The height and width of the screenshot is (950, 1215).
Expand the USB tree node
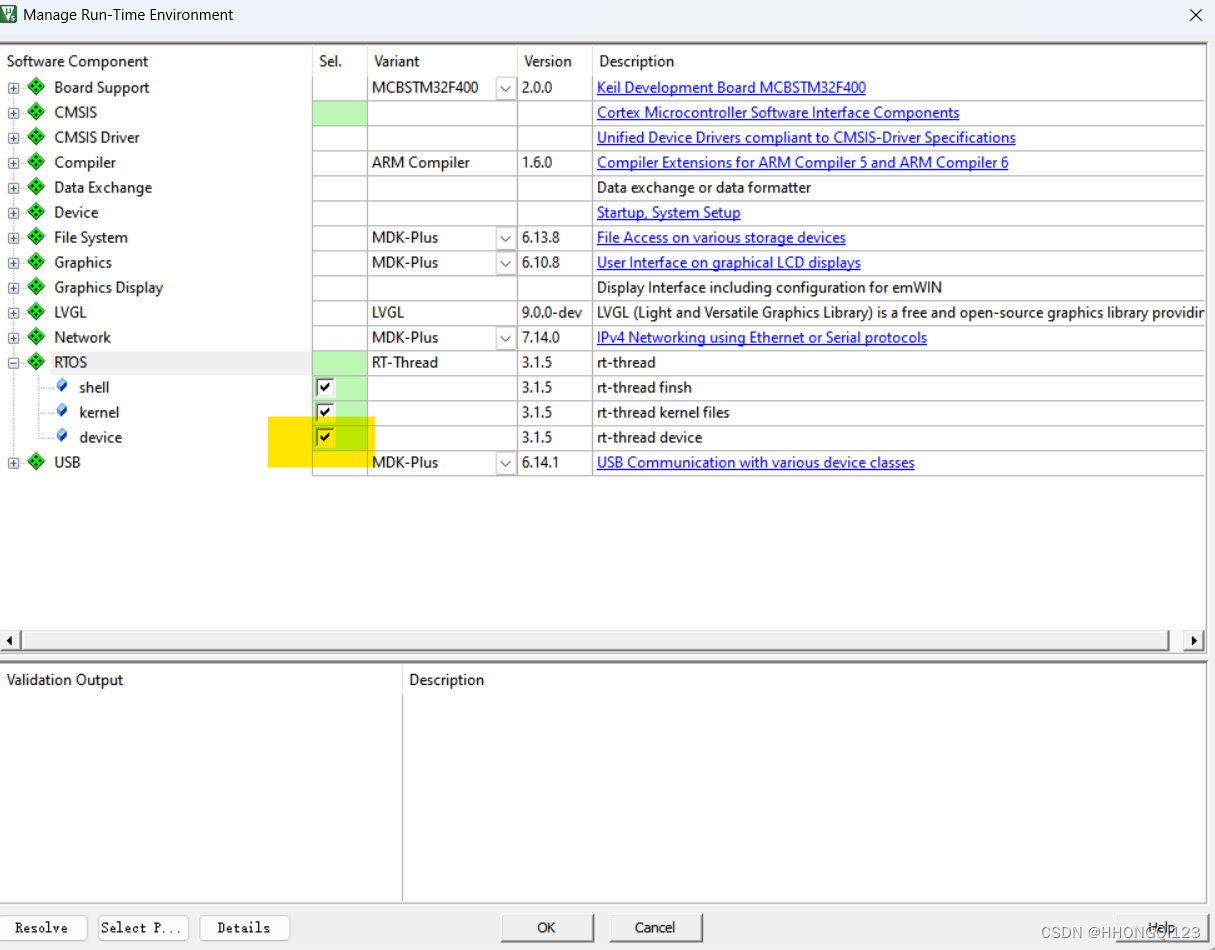click(13, 463)
